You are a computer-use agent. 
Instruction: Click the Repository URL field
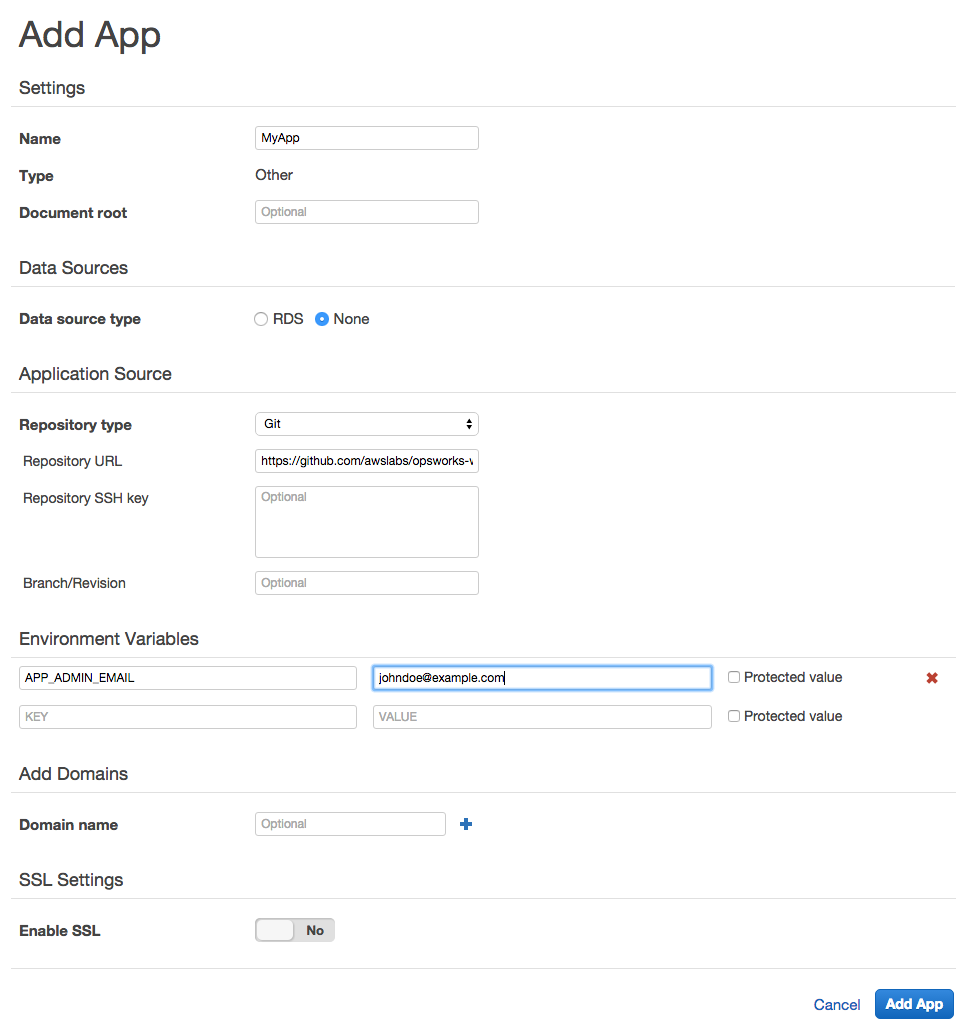tap(367, 461)
